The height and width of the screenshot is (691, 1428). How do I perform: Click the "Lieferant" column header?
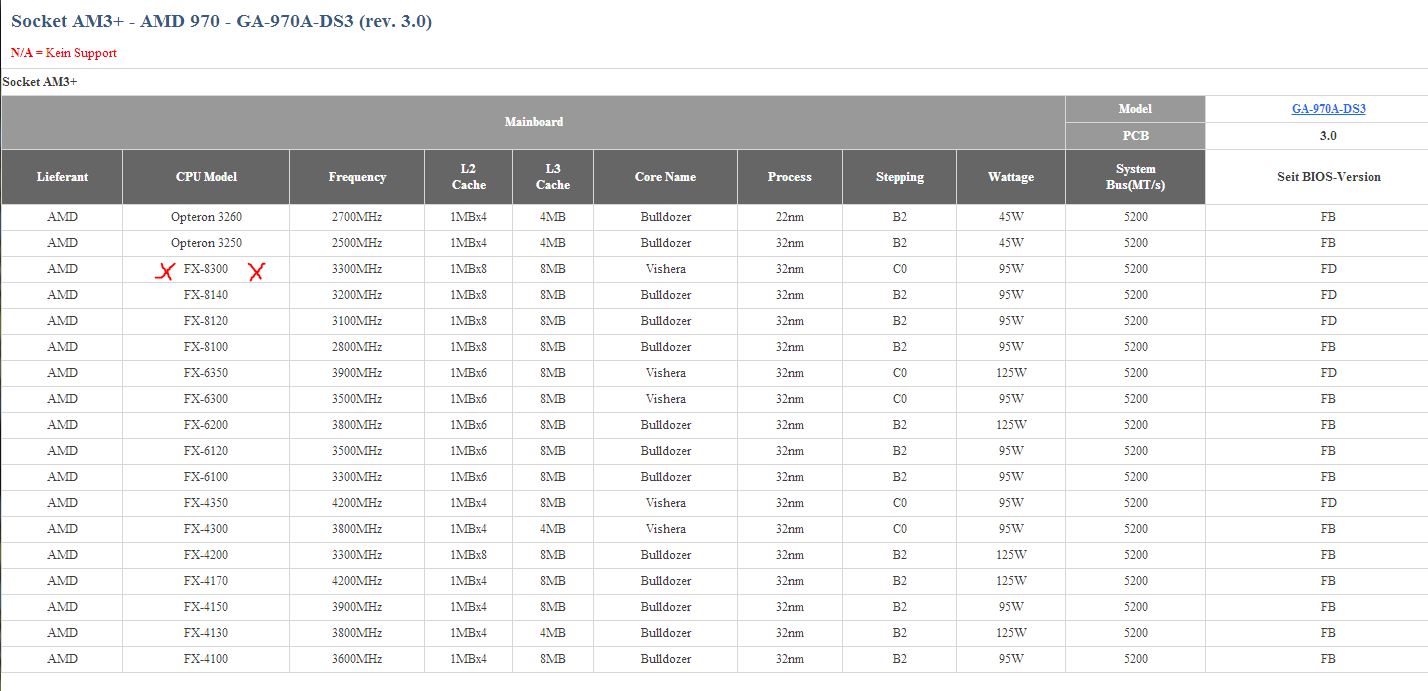(62, 177)
